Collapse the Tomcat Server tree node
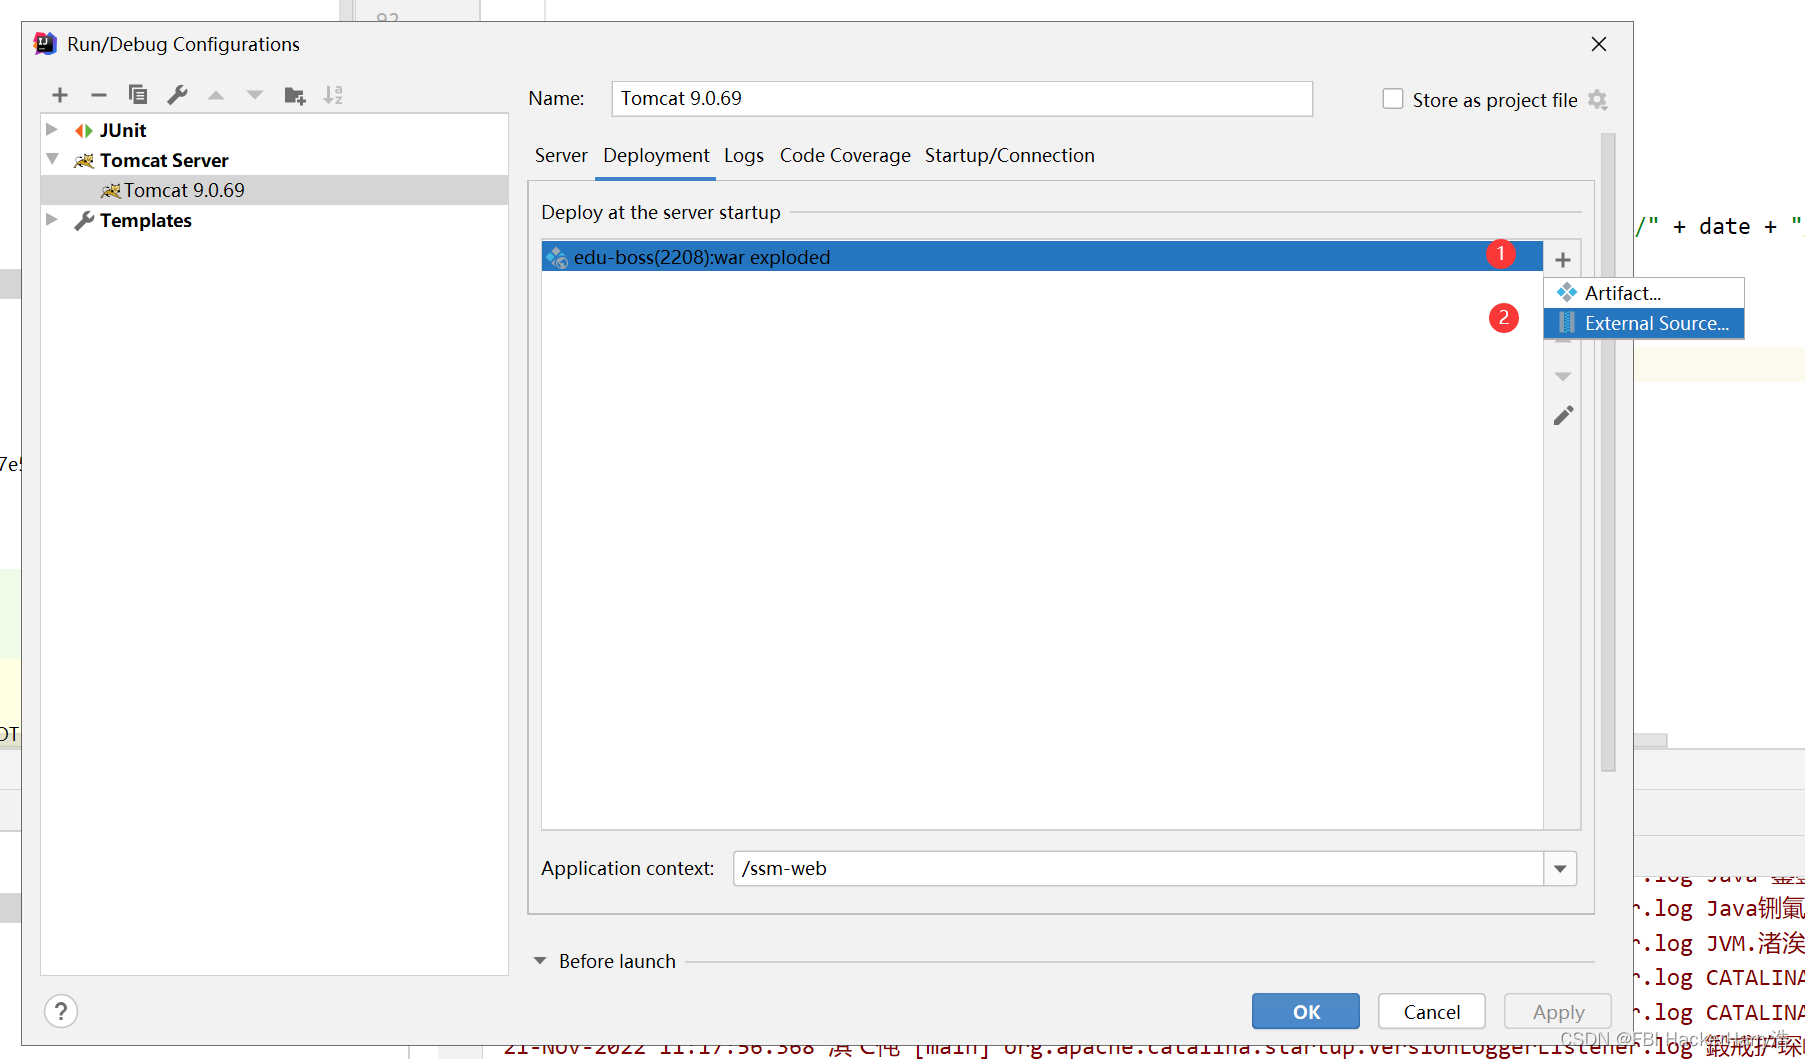This screenshot has height=1059, width=1805. [x=52, y=160]
